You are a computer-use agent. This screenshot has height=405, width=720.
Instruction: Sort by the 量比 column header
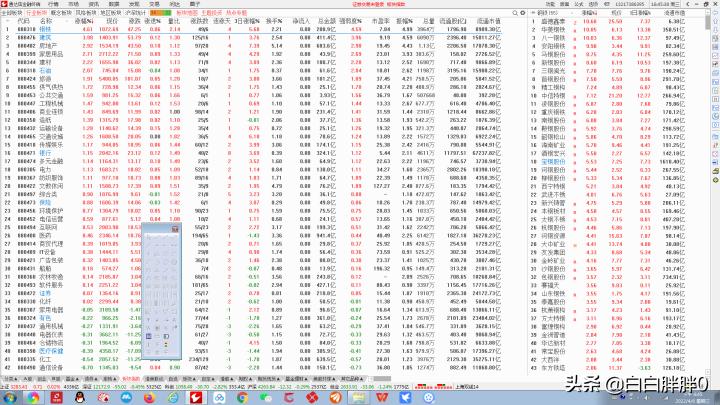coord(174,21)
